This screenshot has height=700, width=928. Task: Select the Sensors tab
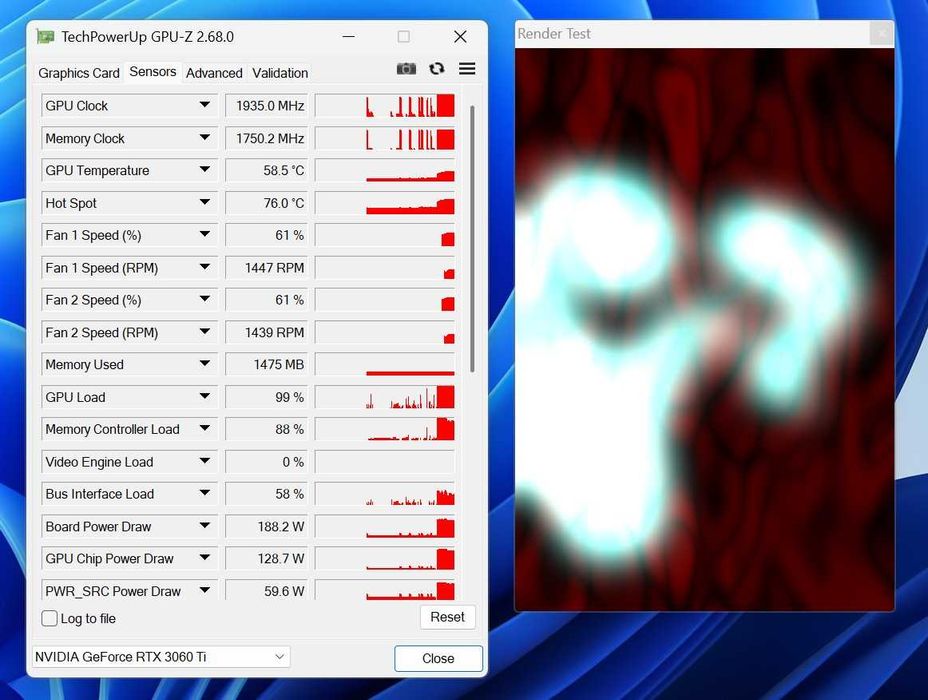pyautogui.click(x=153, y=72)
